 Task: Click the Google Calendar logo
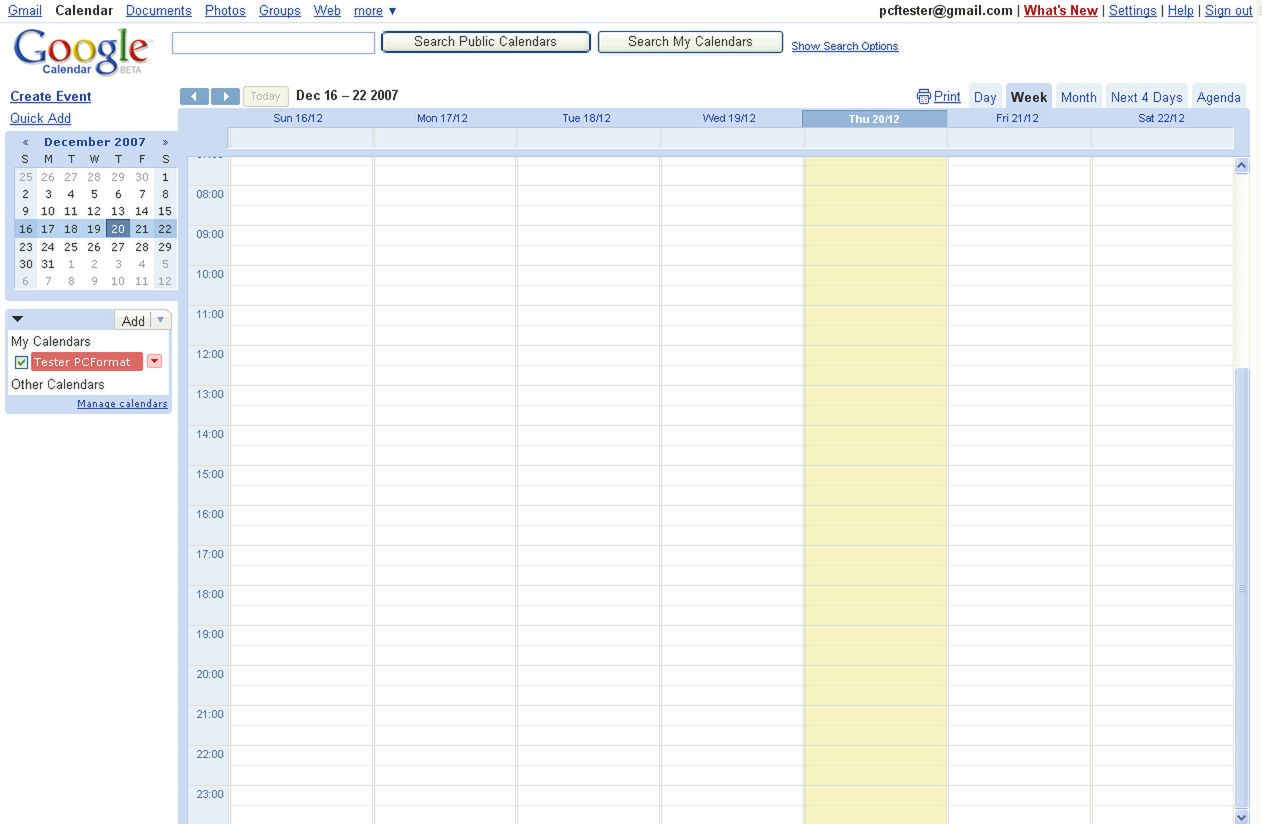[82, 52]
